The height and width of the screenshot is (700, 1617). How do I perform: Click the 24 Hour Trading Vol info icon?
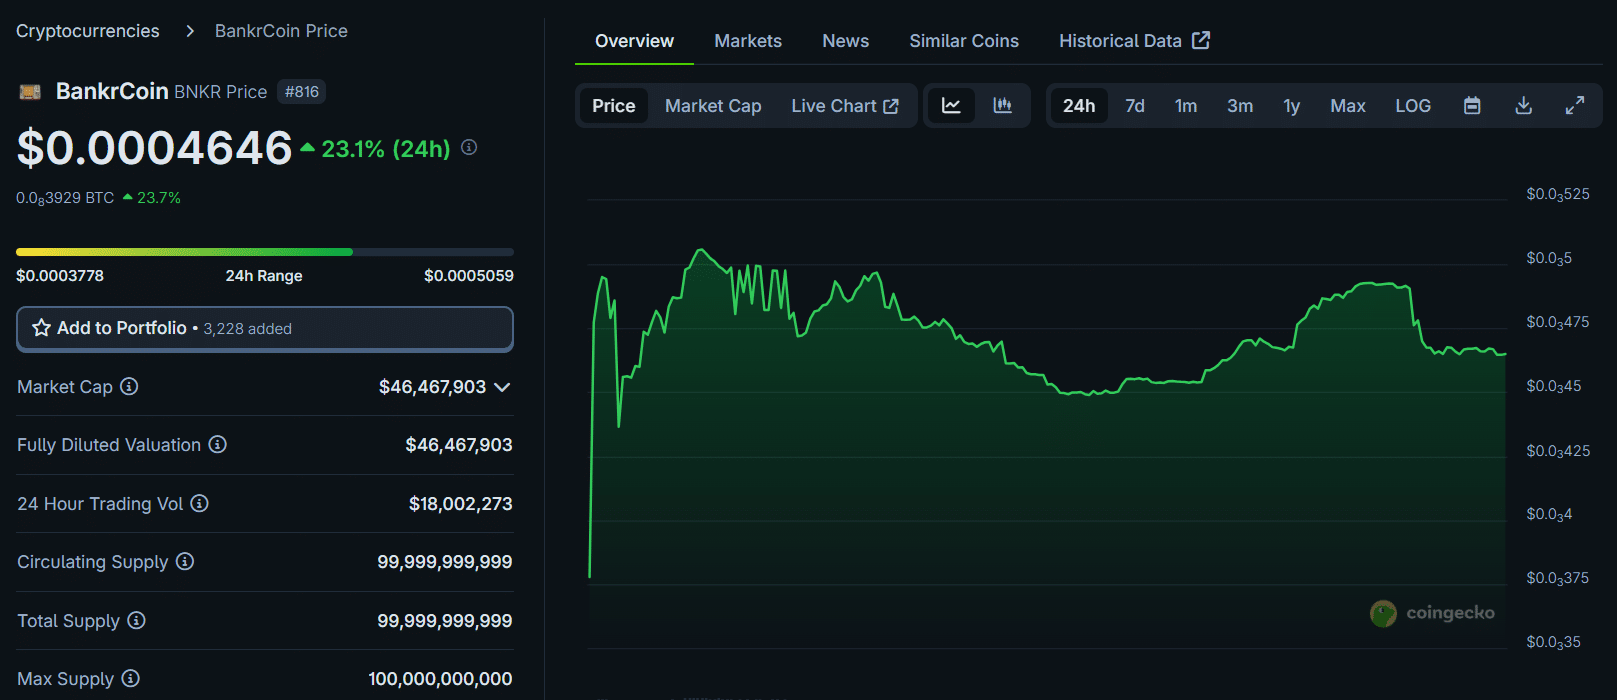click(199, 503)
